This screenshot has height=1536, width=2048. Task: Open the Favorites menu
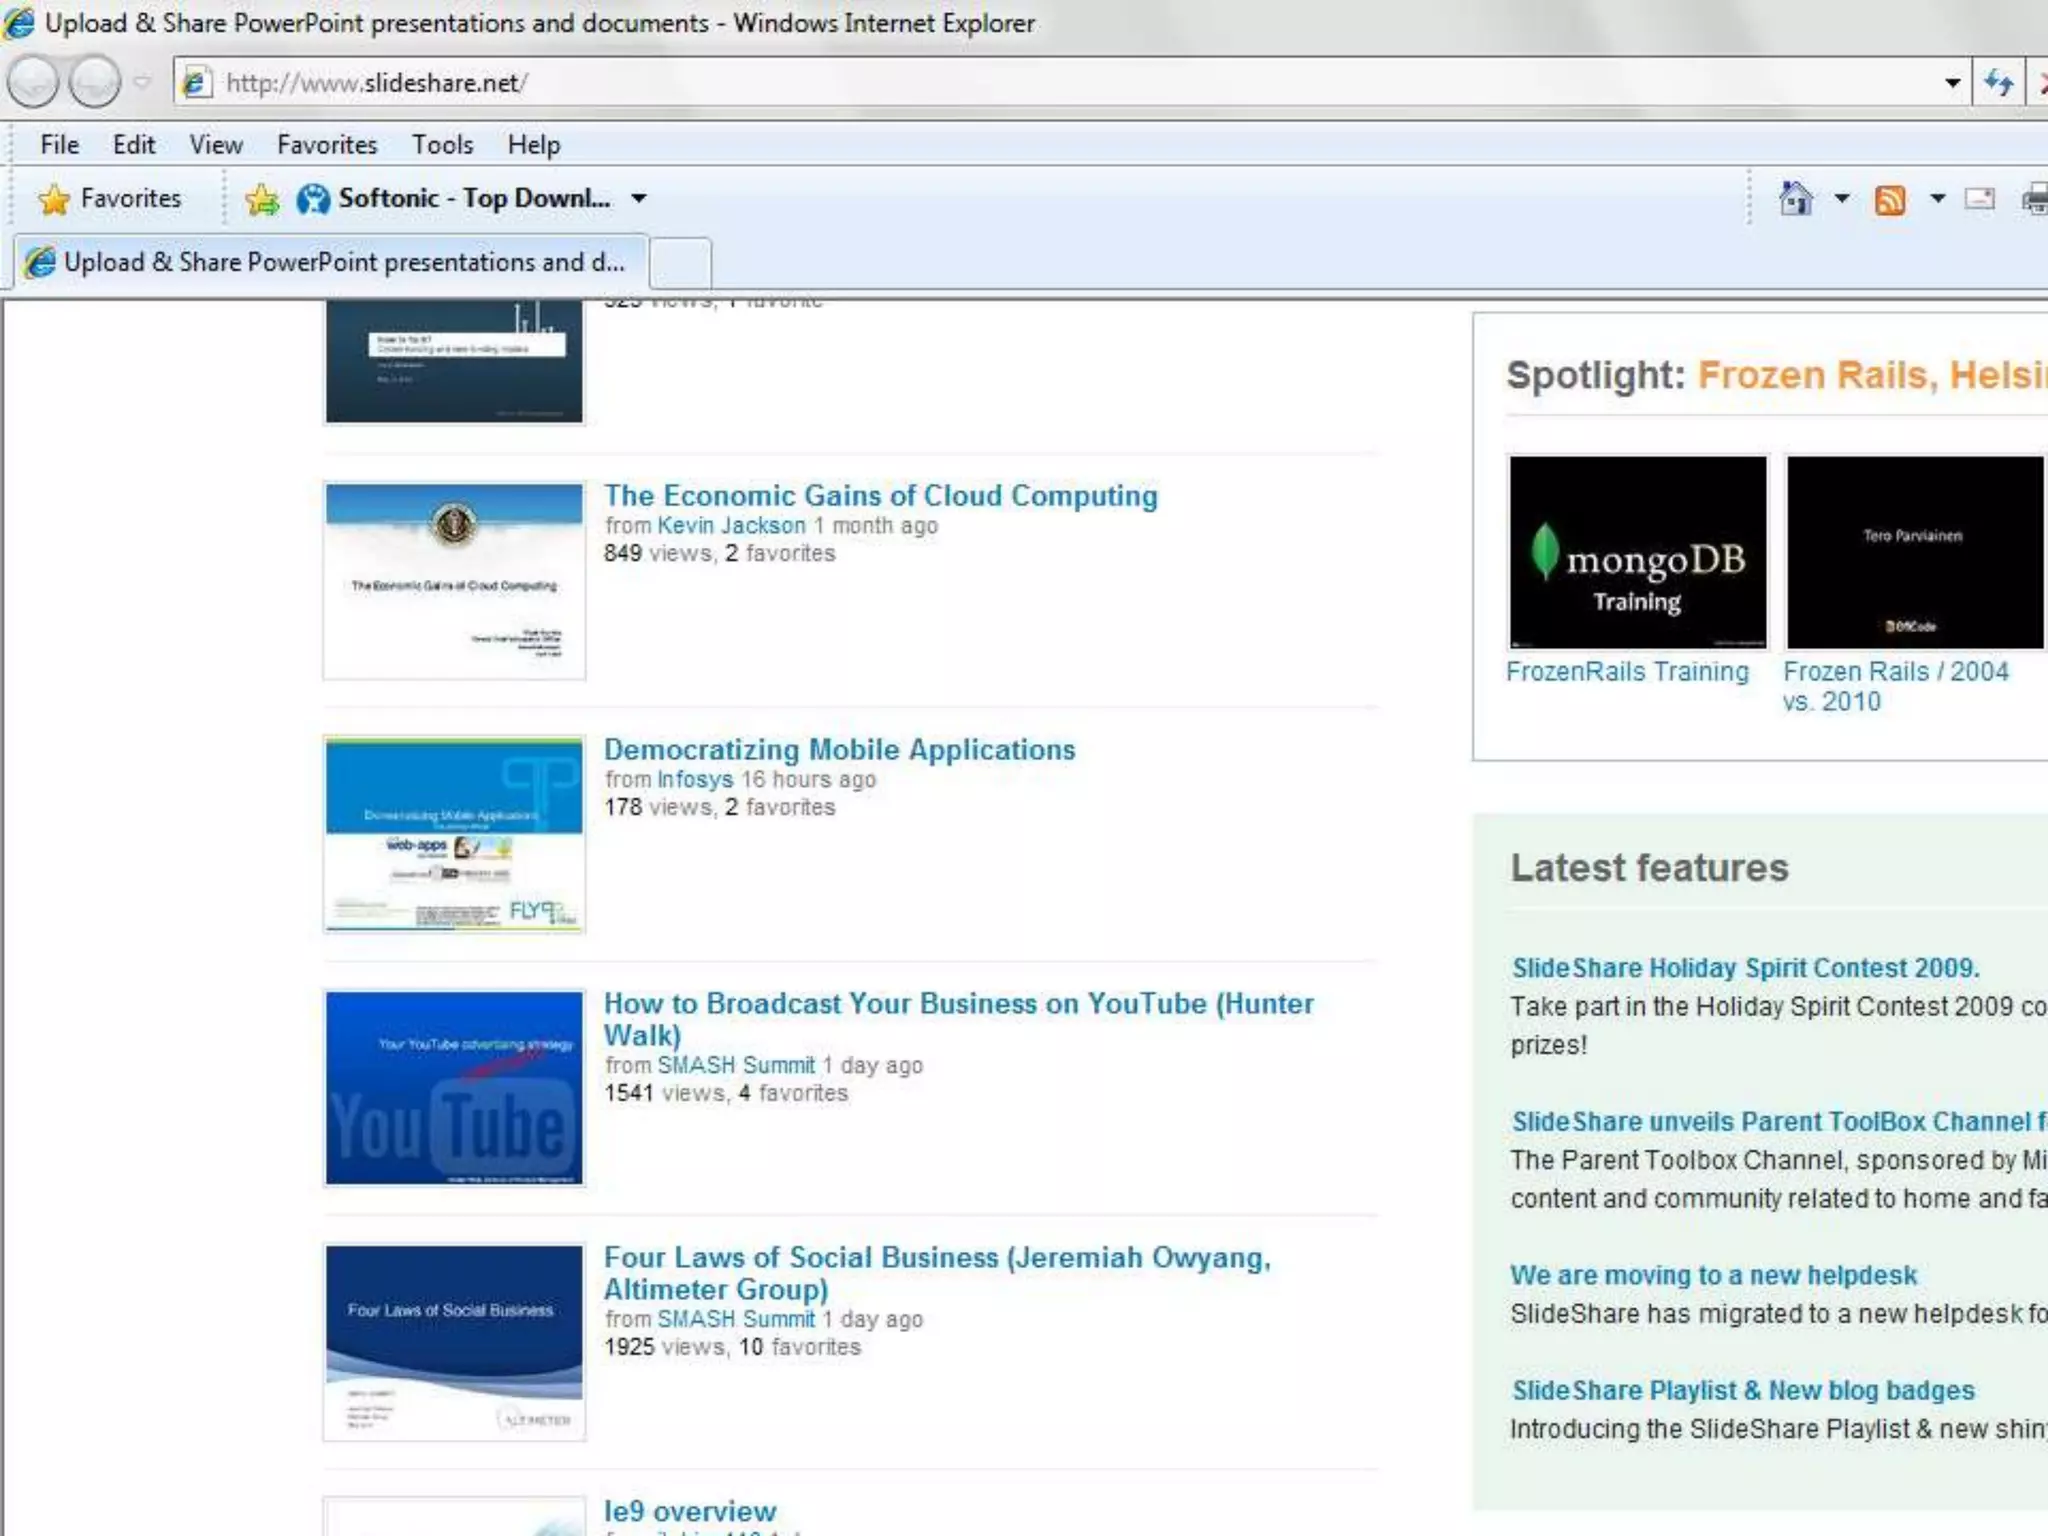(x=327, y=145)
